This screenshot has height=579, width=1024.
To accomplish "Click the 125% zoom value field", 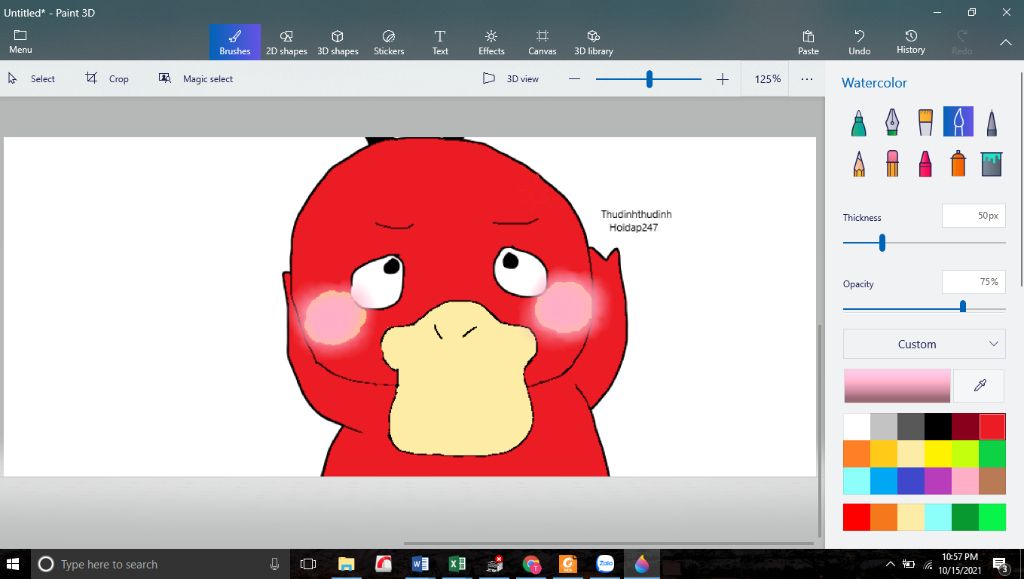I will pyautogui.click(x=767, y=79).
